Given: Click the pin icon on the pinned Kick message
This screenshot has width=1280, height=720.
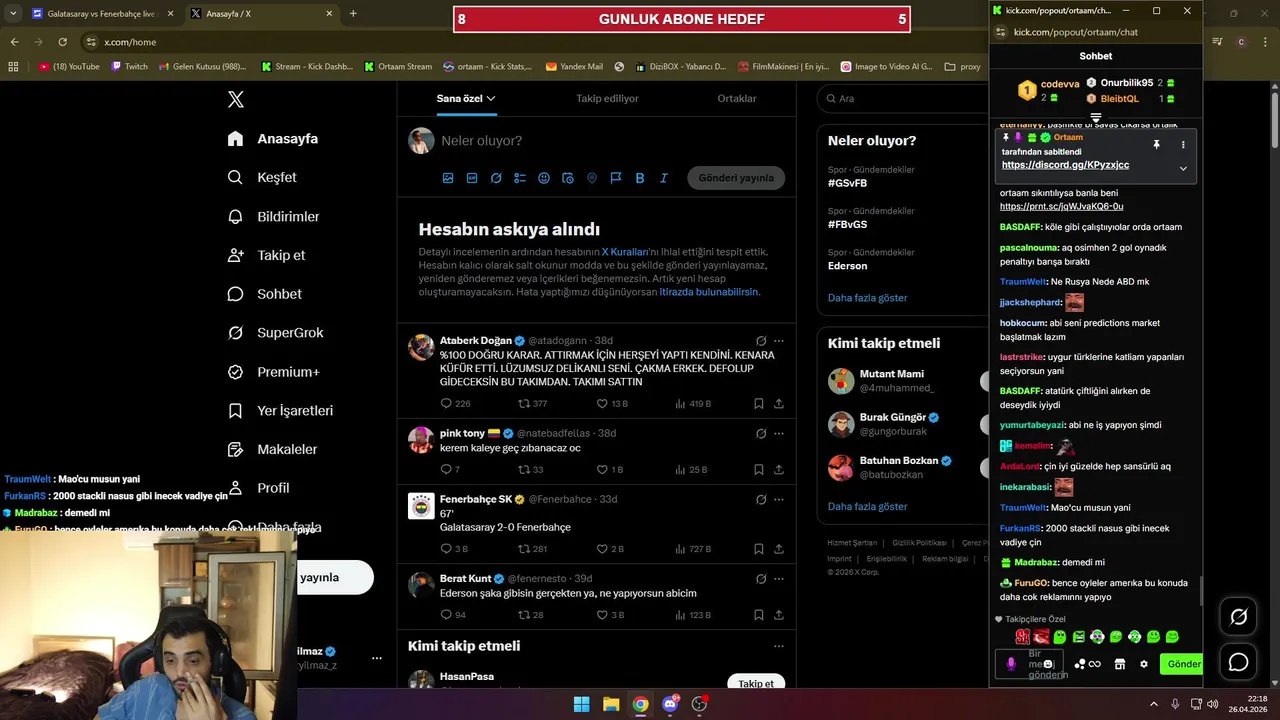Looking at the screenshot, I should tap(1157, 145).
